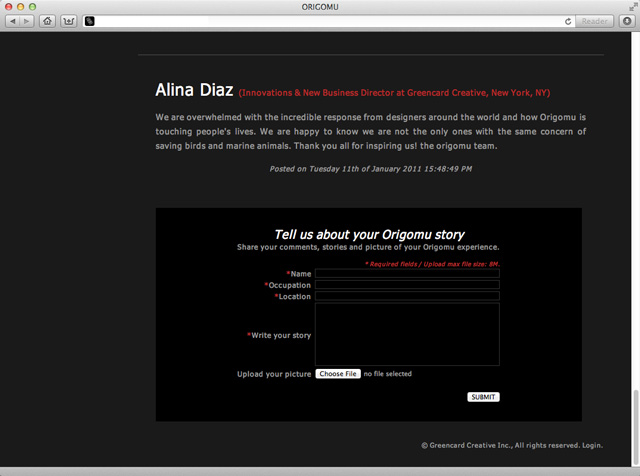This screenshot has height=476, width=640.
Task: Click the 'Tell us about your Origomu story' heading
Action: 369,235
